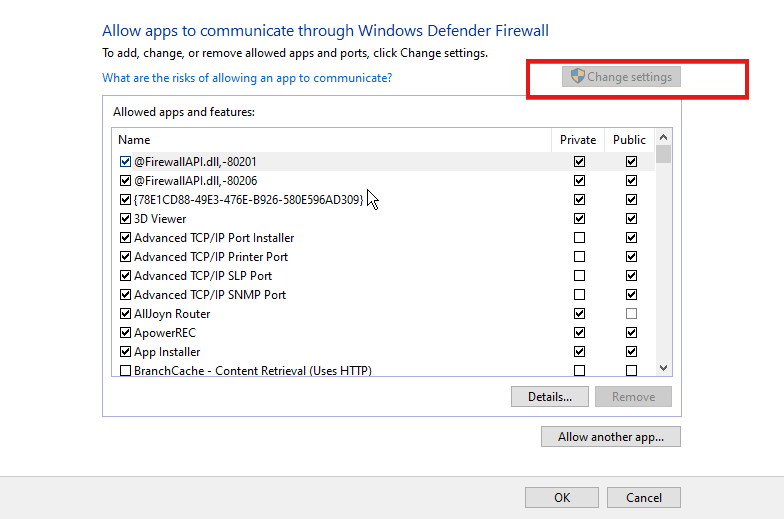The height and width of the screenshot is (519, 784).
Task: Confirm with the OK button
Action: [562, 498]
